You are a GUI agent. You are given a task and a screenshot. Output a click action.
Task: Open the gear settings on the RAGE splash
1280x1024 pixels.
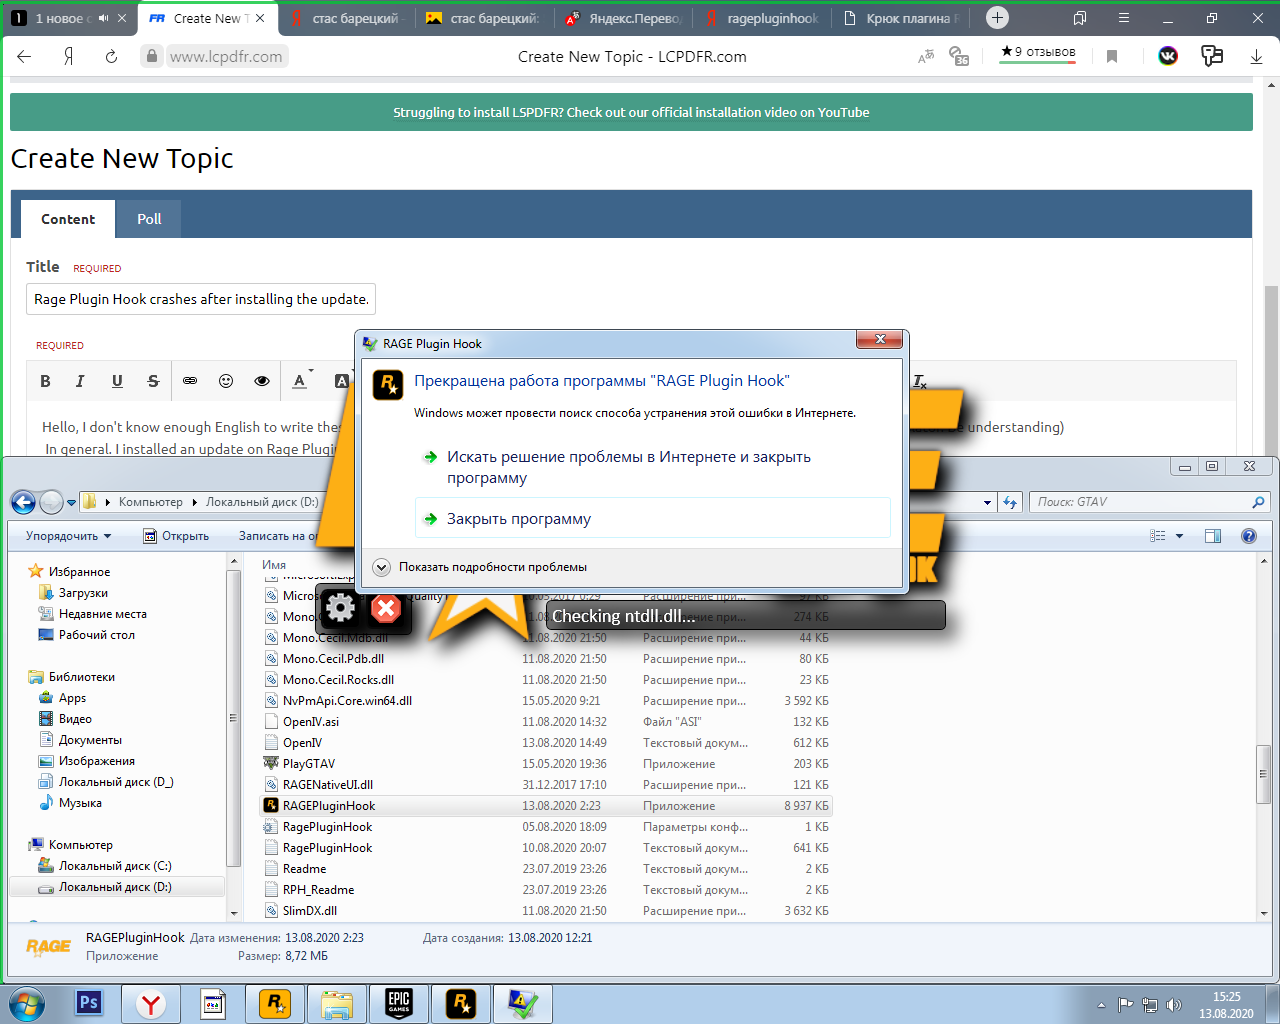340,608
